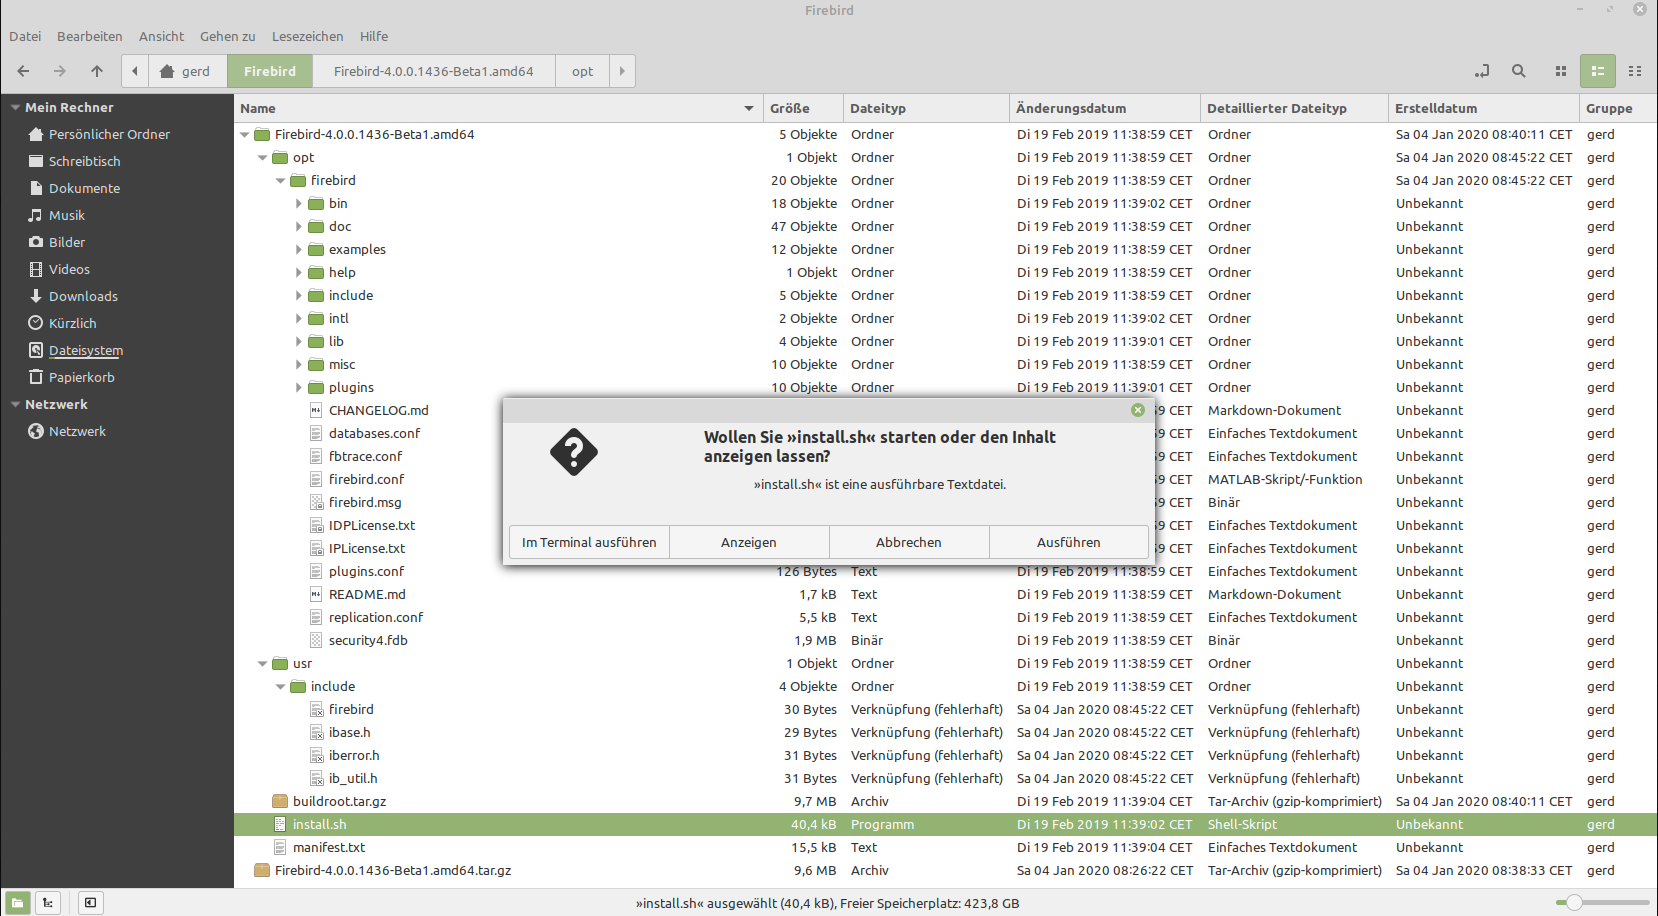Image resolution: width=1658 pixels, height=916 pixels.
Task: Expand the bin folder in the tree
Action: pyautogui.click(x=298, y=204)
